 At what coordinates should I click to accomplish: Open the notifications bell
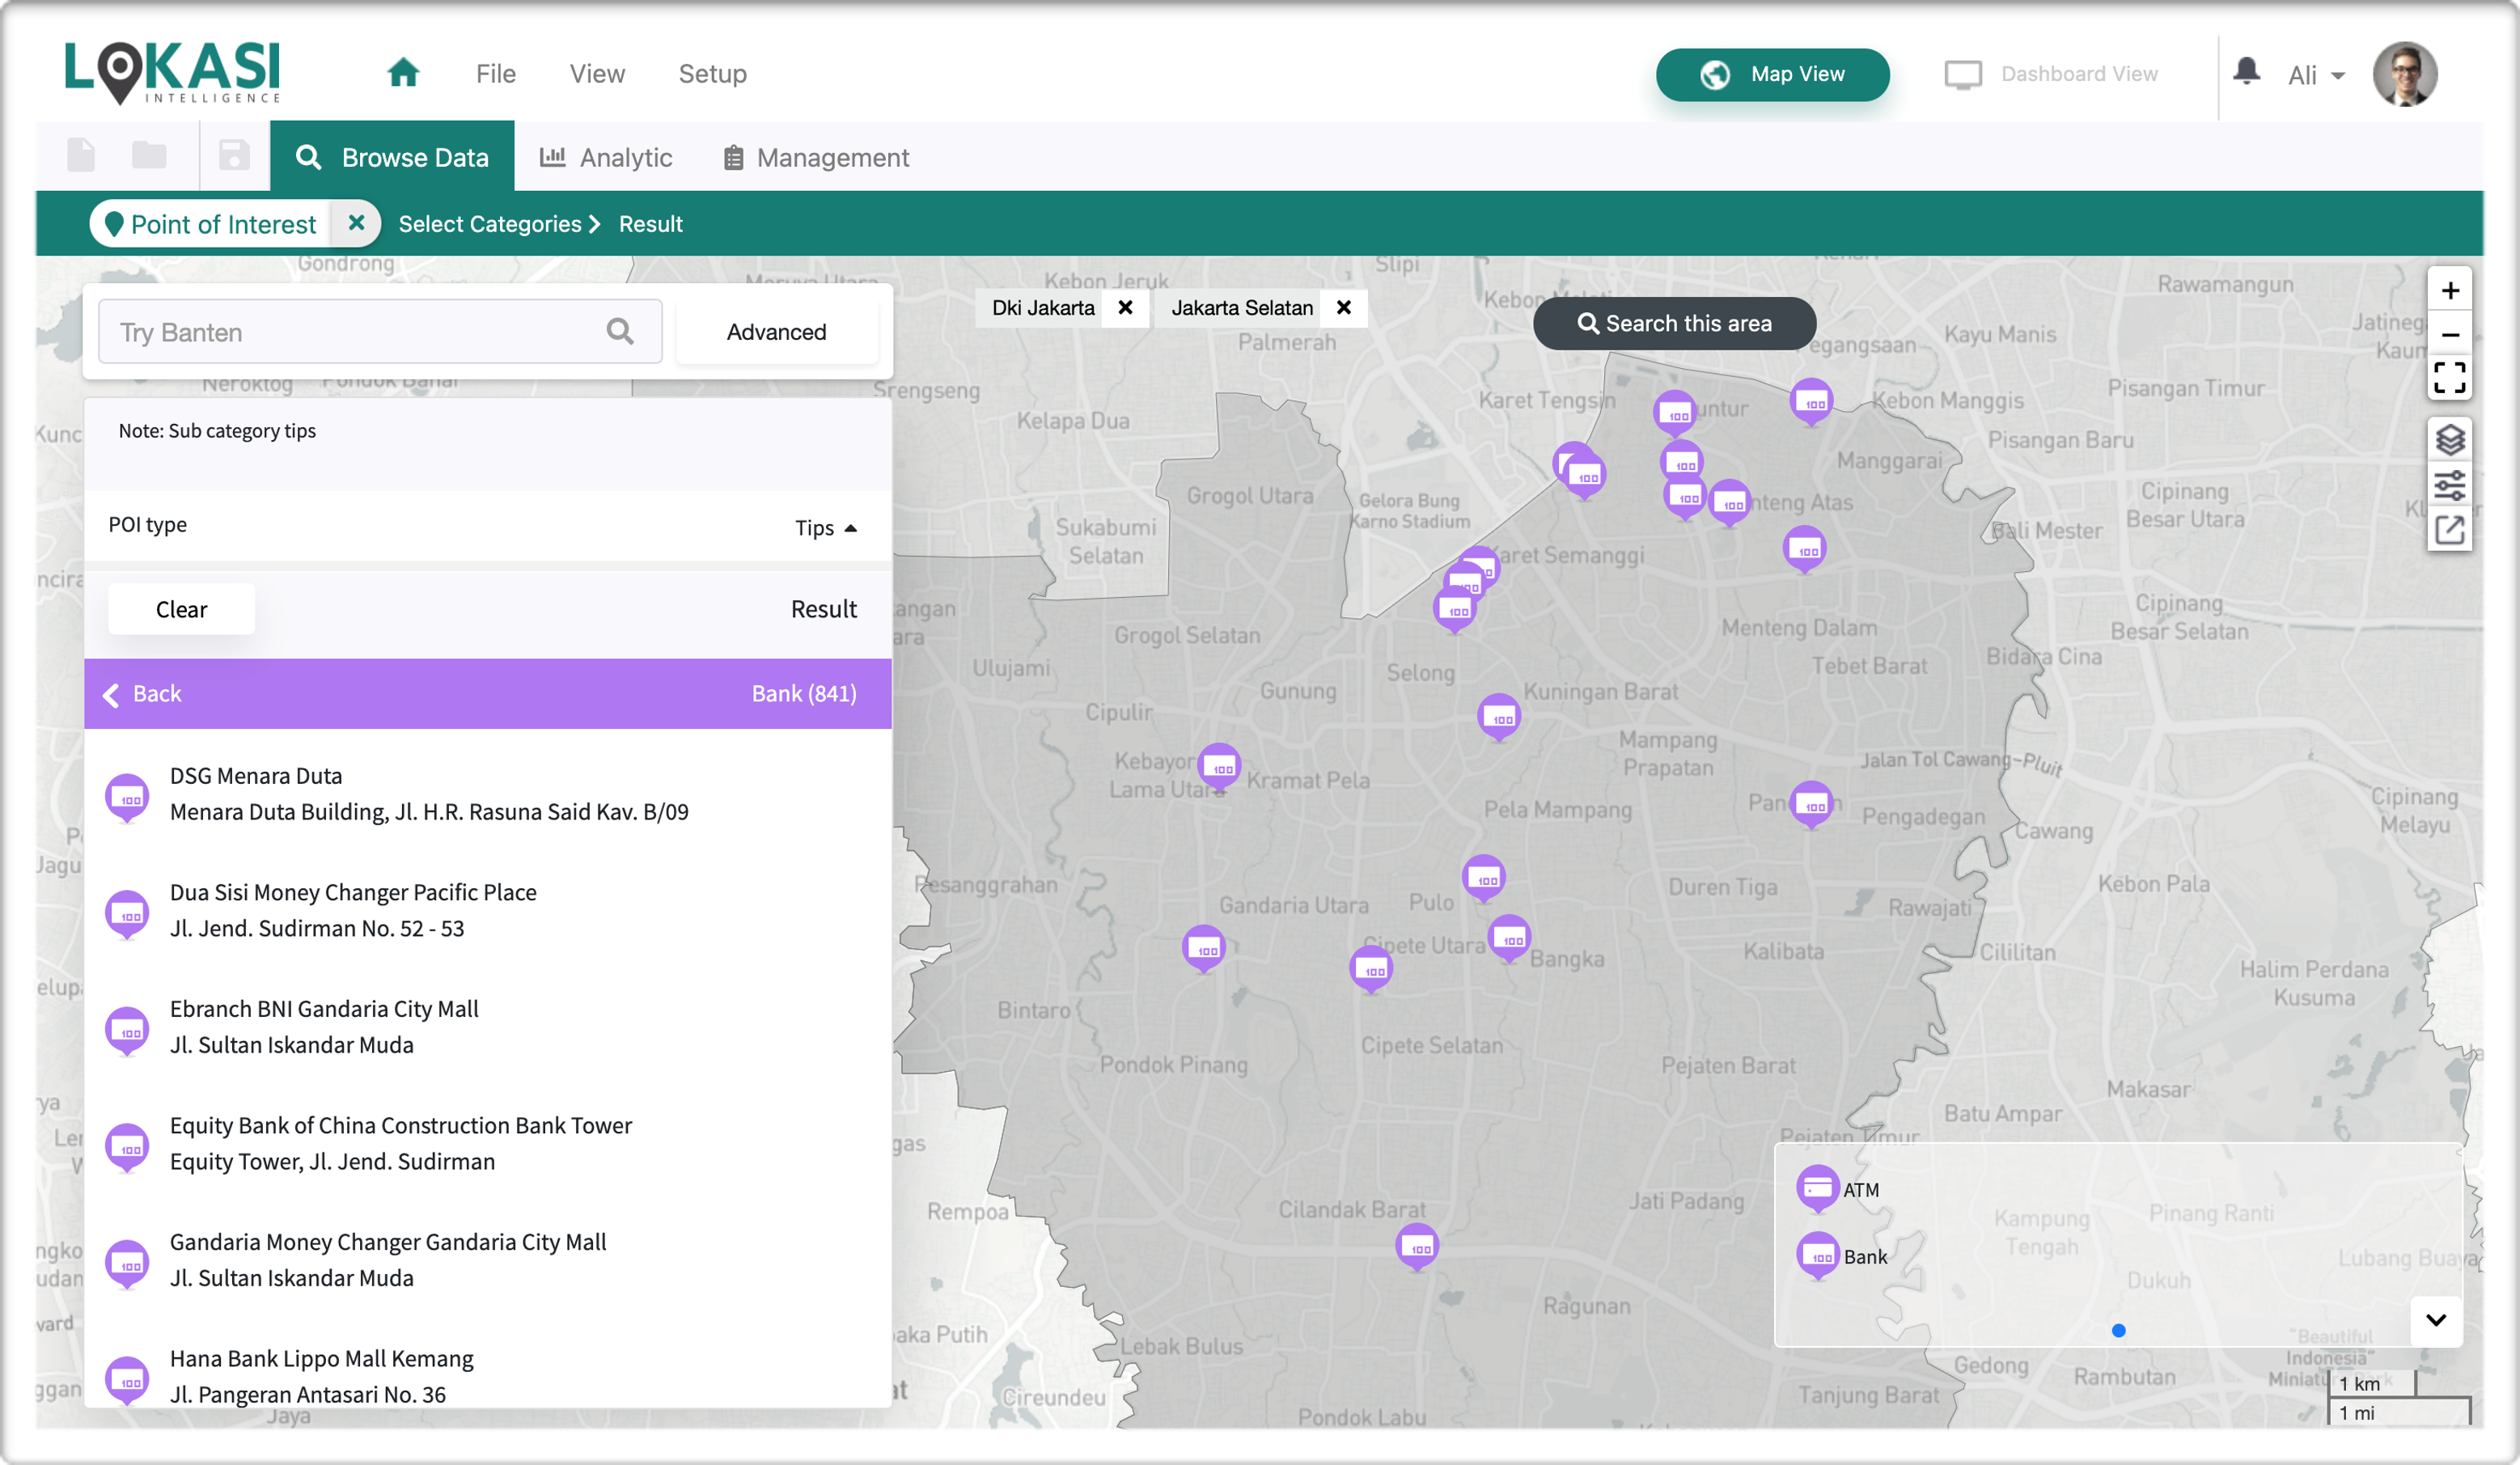pos(2246,72)
